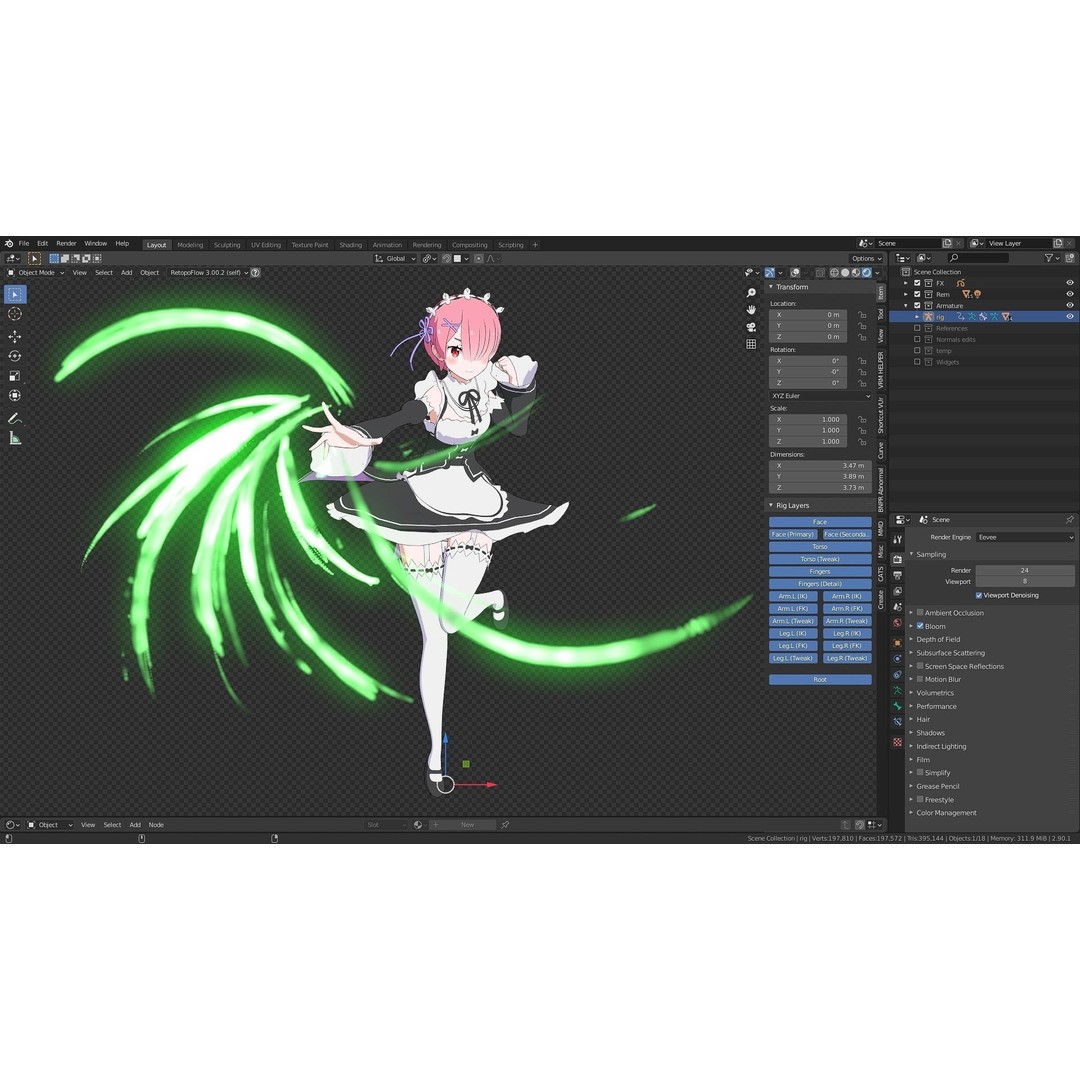Pick the Transform tool

click(14, 395)
